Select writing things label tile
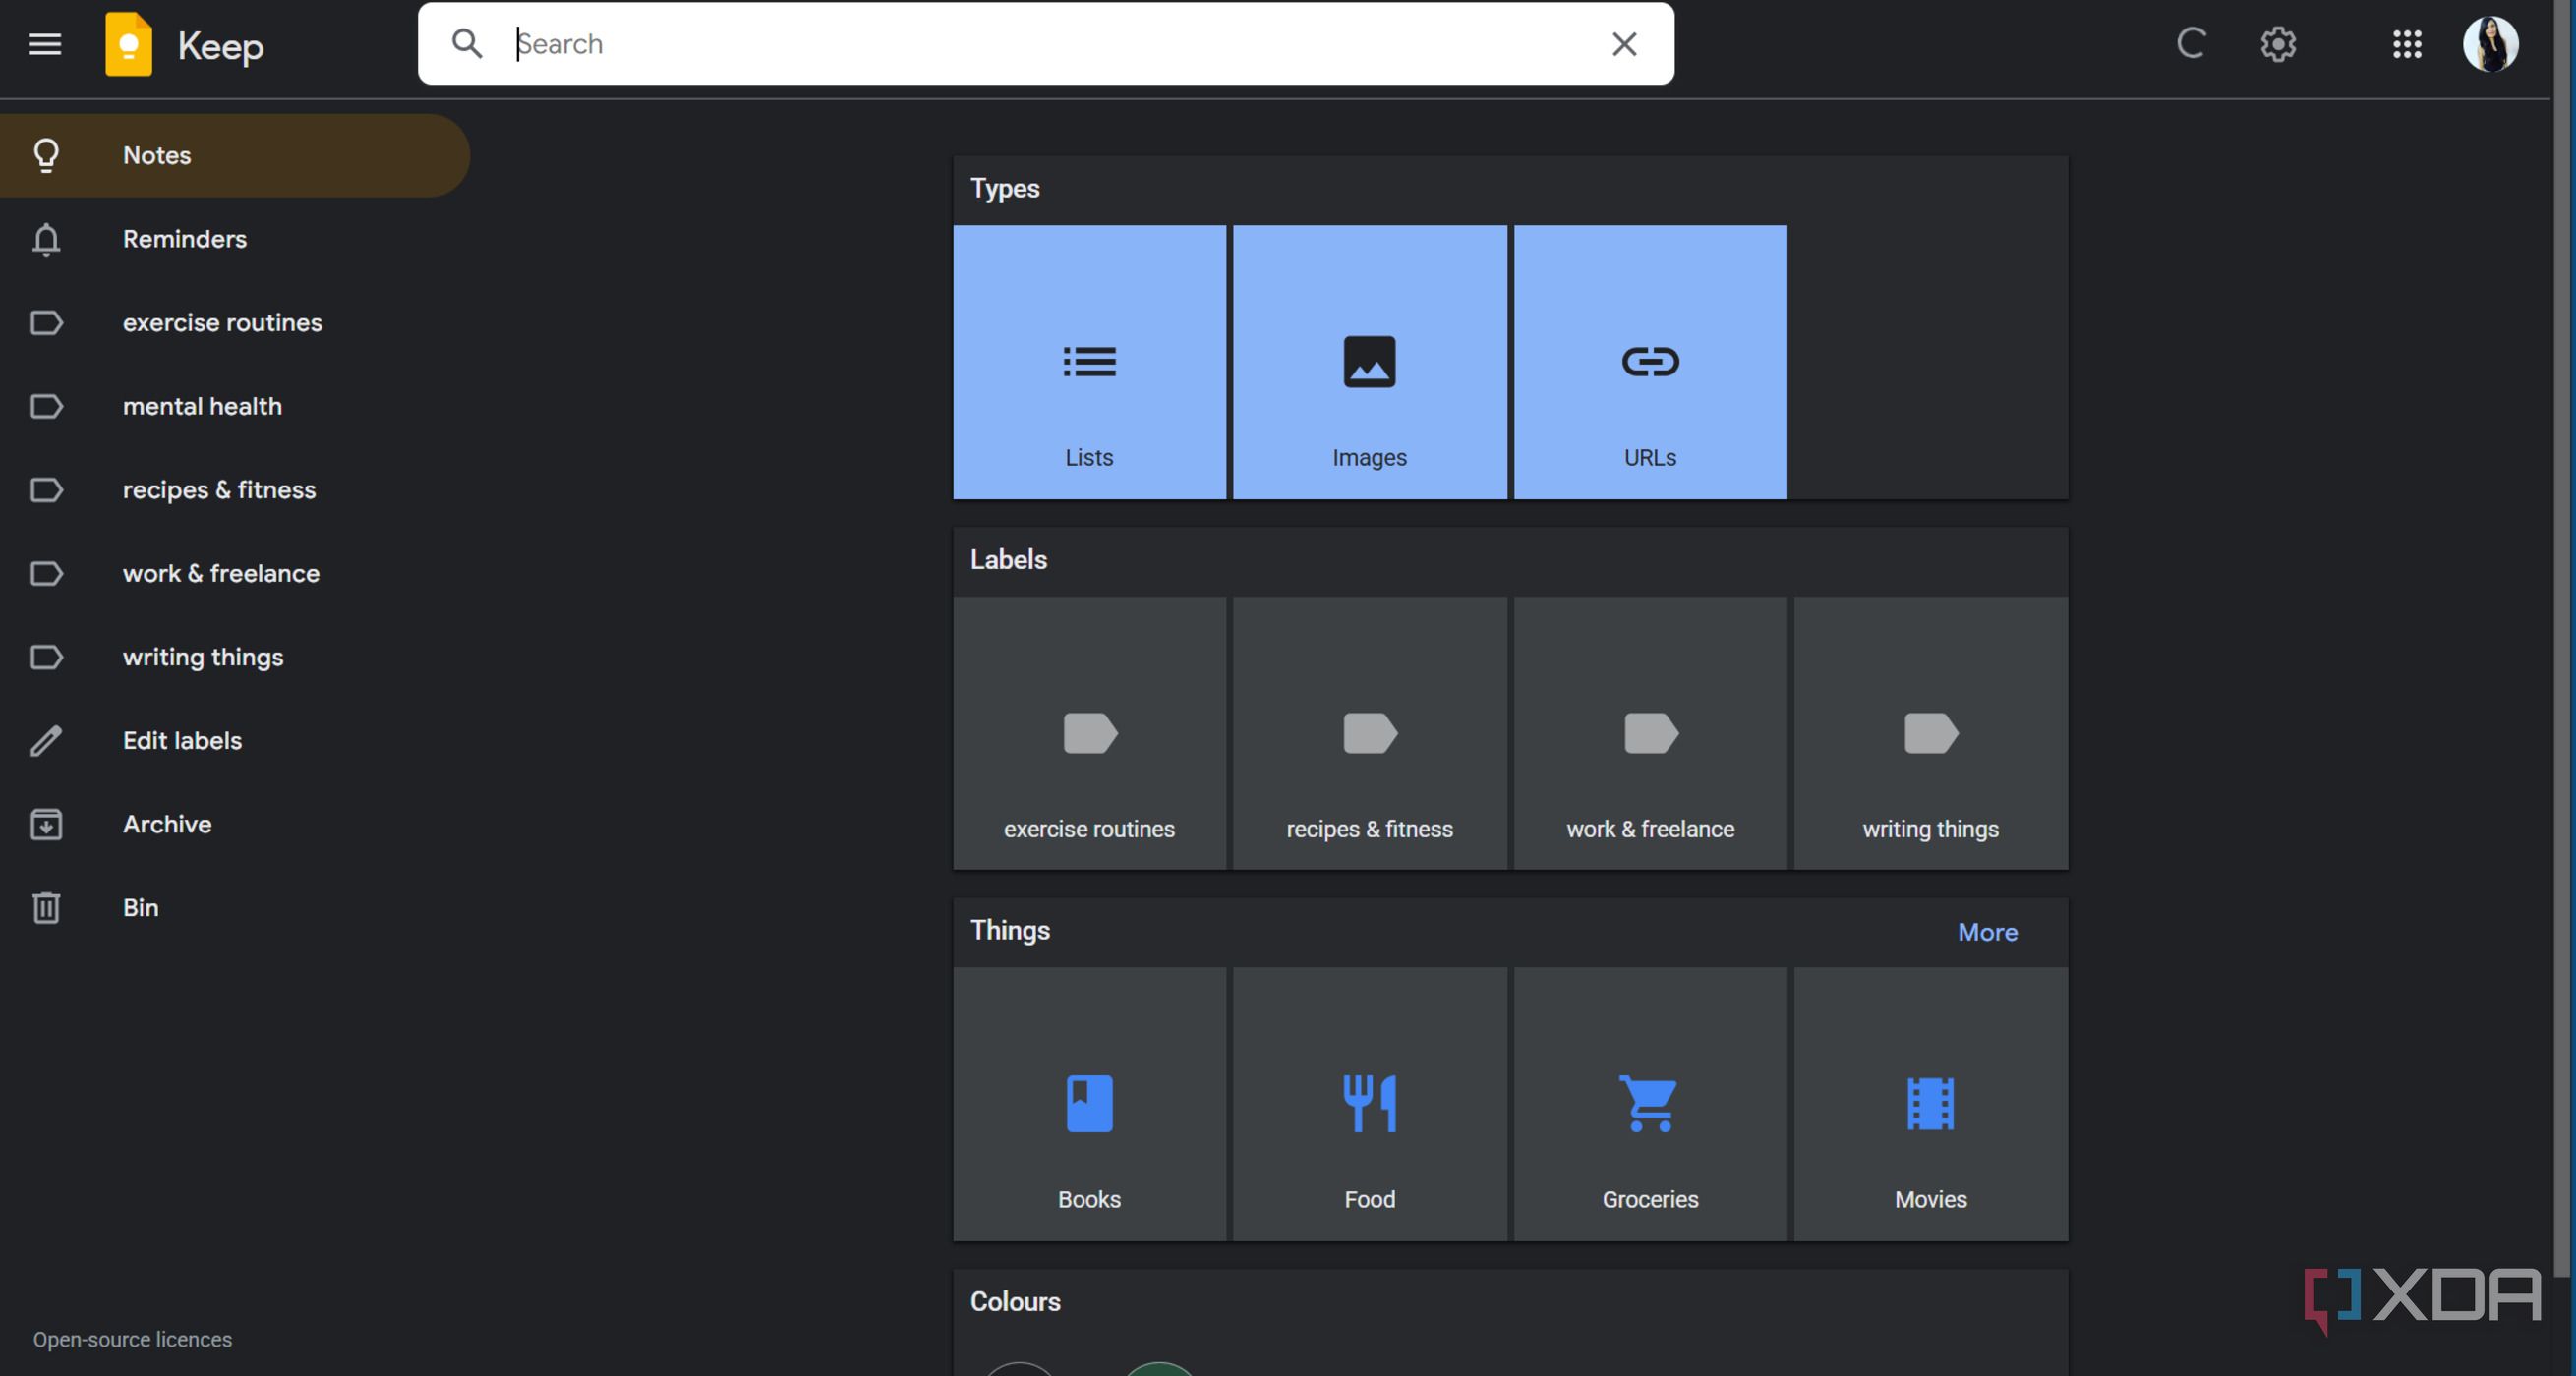Image resolution: width=2576 pixels, height=1376 pixels. (1930, 733)
